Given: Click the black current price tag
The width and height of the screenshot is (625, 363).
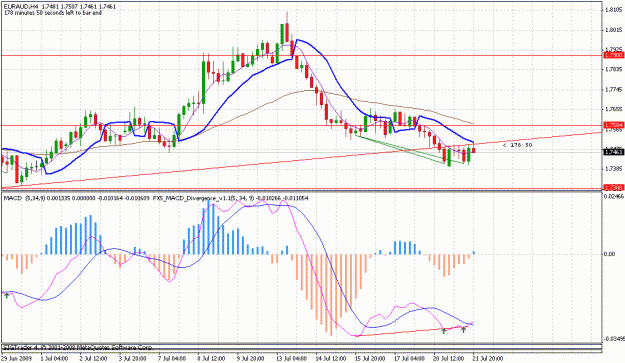Looking at the screenshot, I should tap(614, 152).
